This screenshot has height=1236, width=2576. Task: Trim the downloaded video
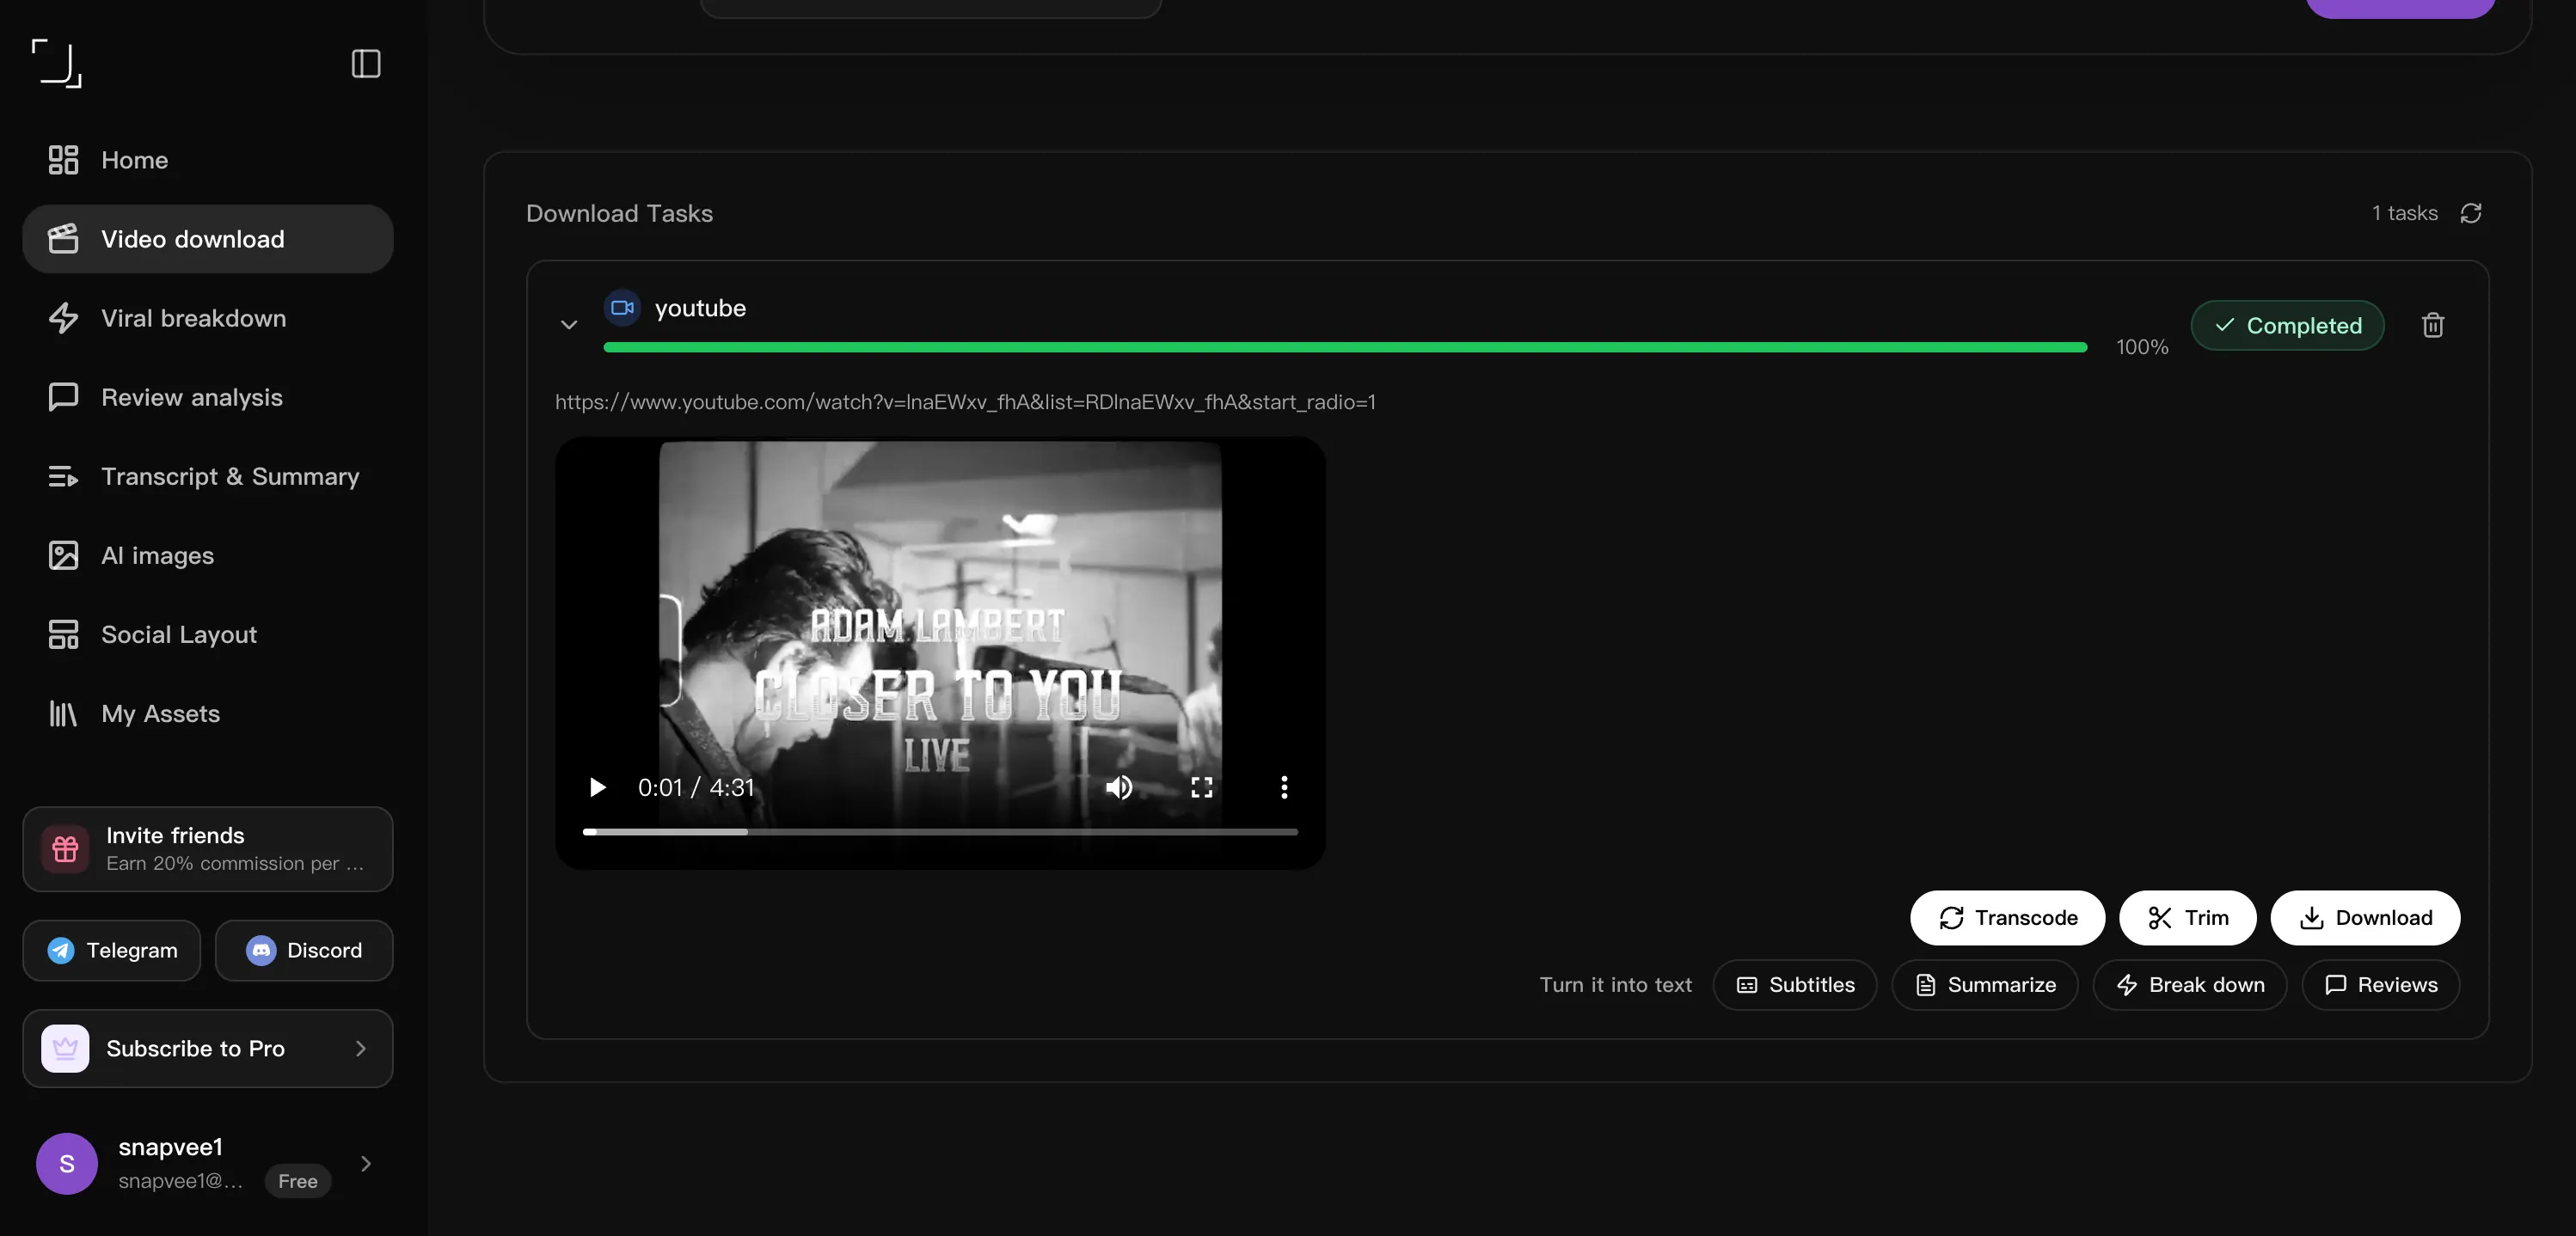[2188, 918]
